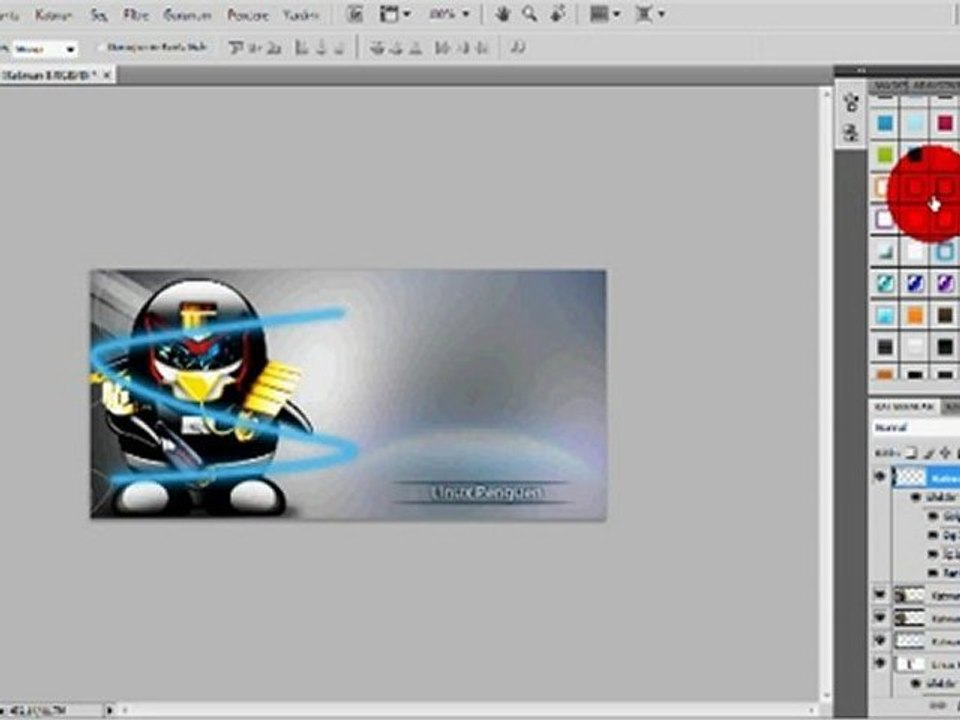Click align vertical centers icon
Image resolution: width=960 pixels, height=720 pixels.
[x=255, y=48]
